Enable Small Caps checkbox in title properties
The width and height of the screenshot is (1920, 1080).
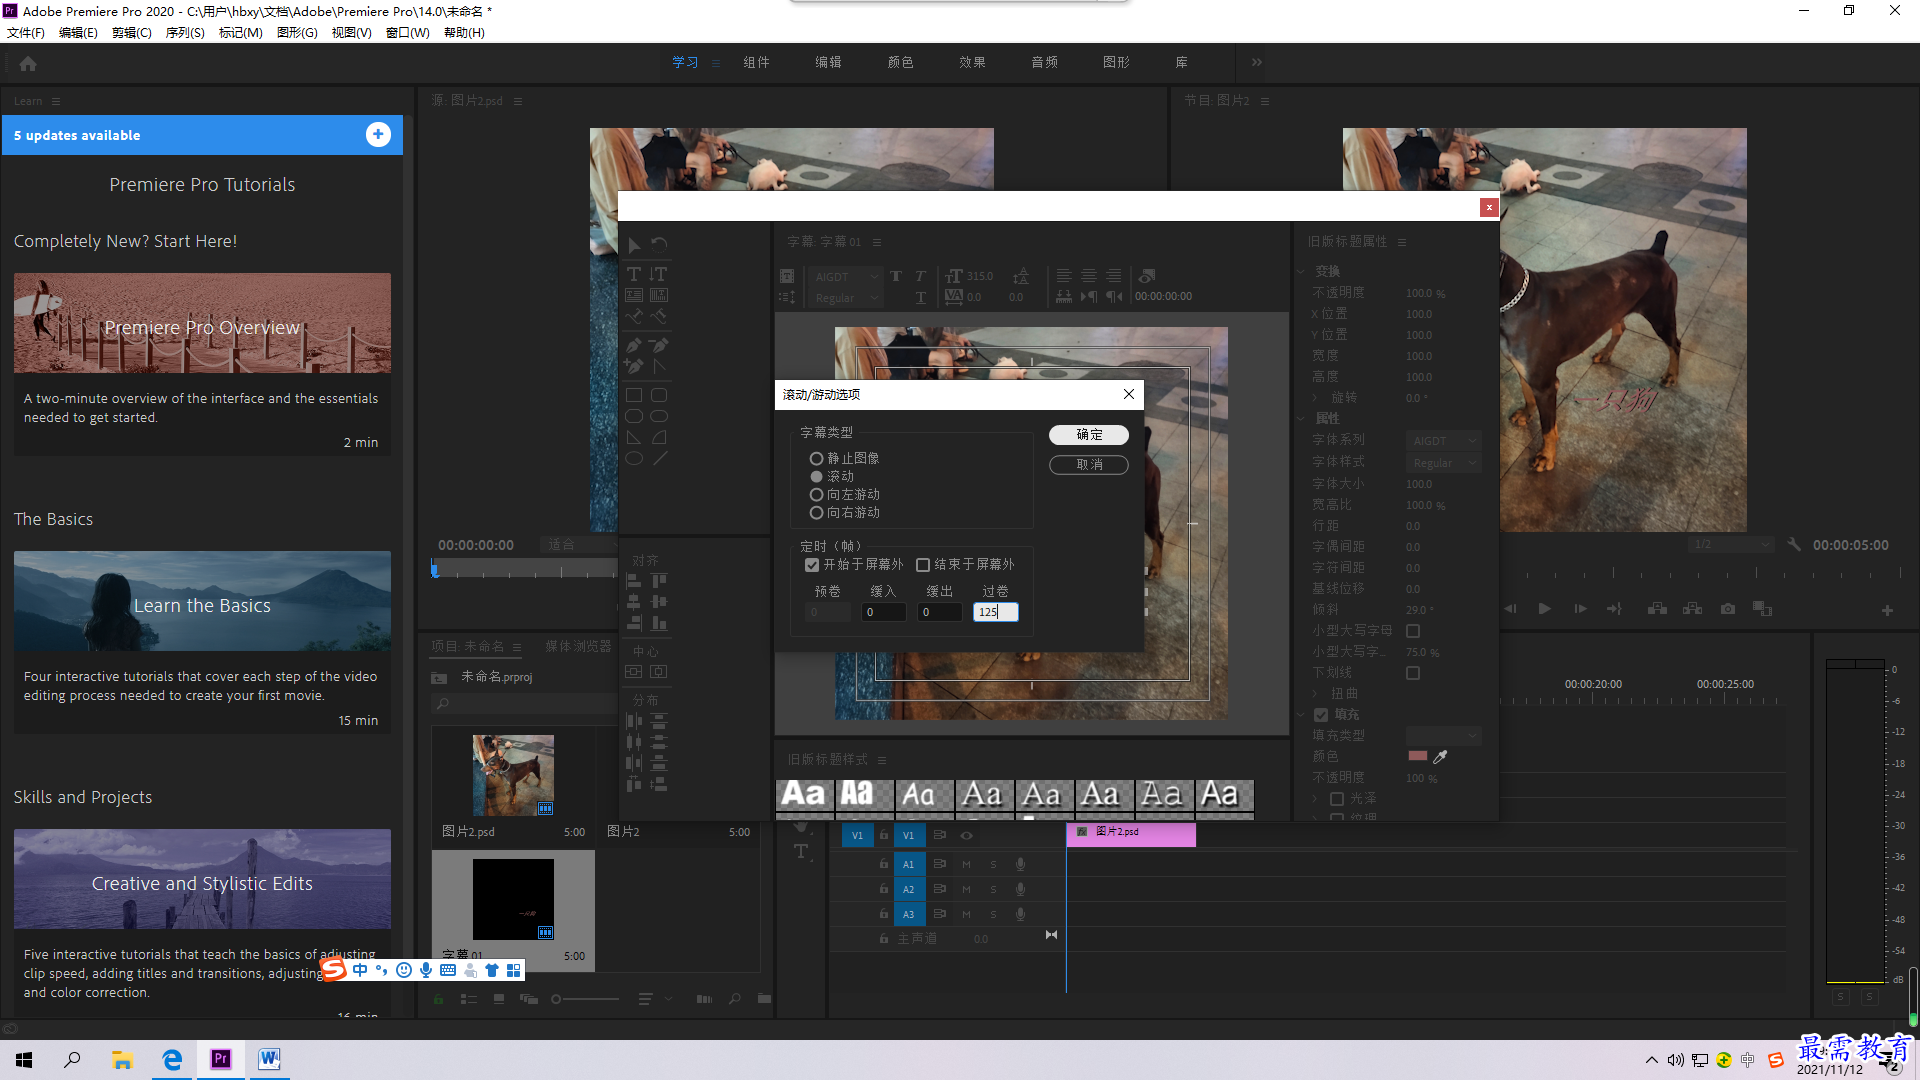pos(1413,631)
